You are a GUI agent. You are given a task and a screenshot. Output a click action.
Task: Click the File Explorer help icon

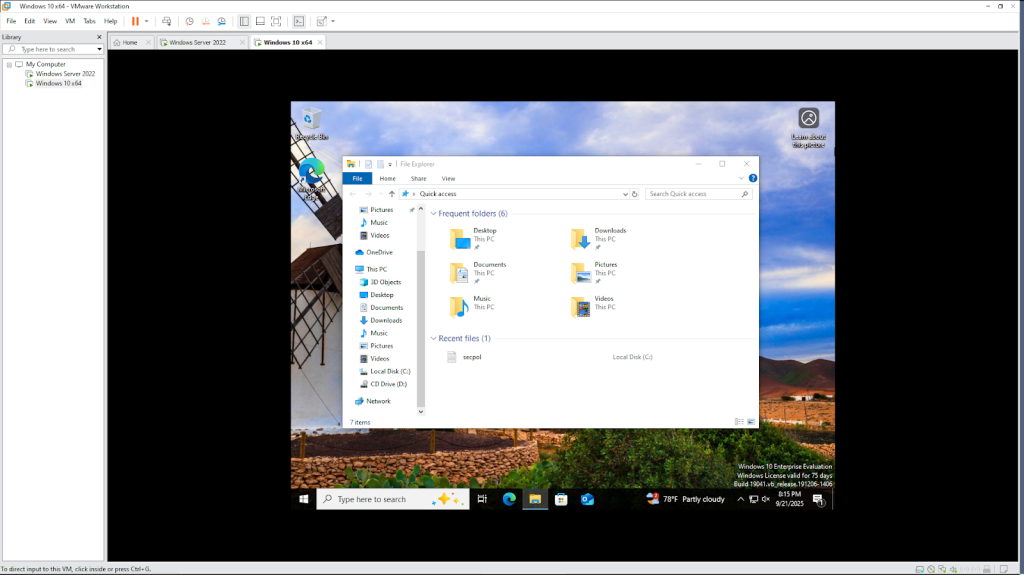click(x=751, y=178)
